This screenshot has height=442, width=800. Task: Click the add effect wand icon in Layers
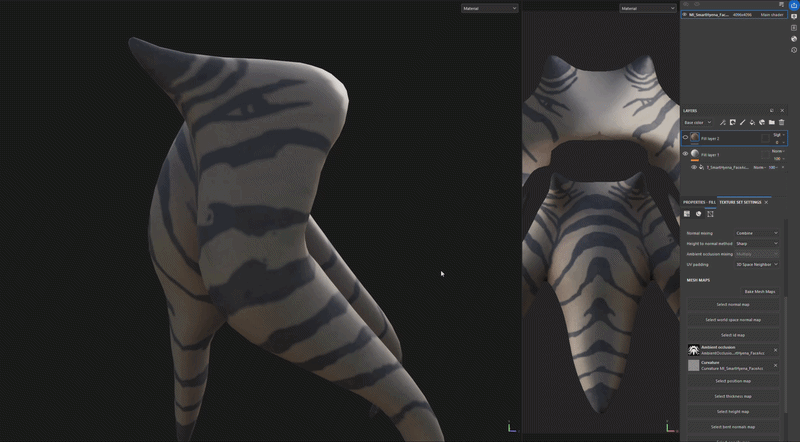click(722, 122)
